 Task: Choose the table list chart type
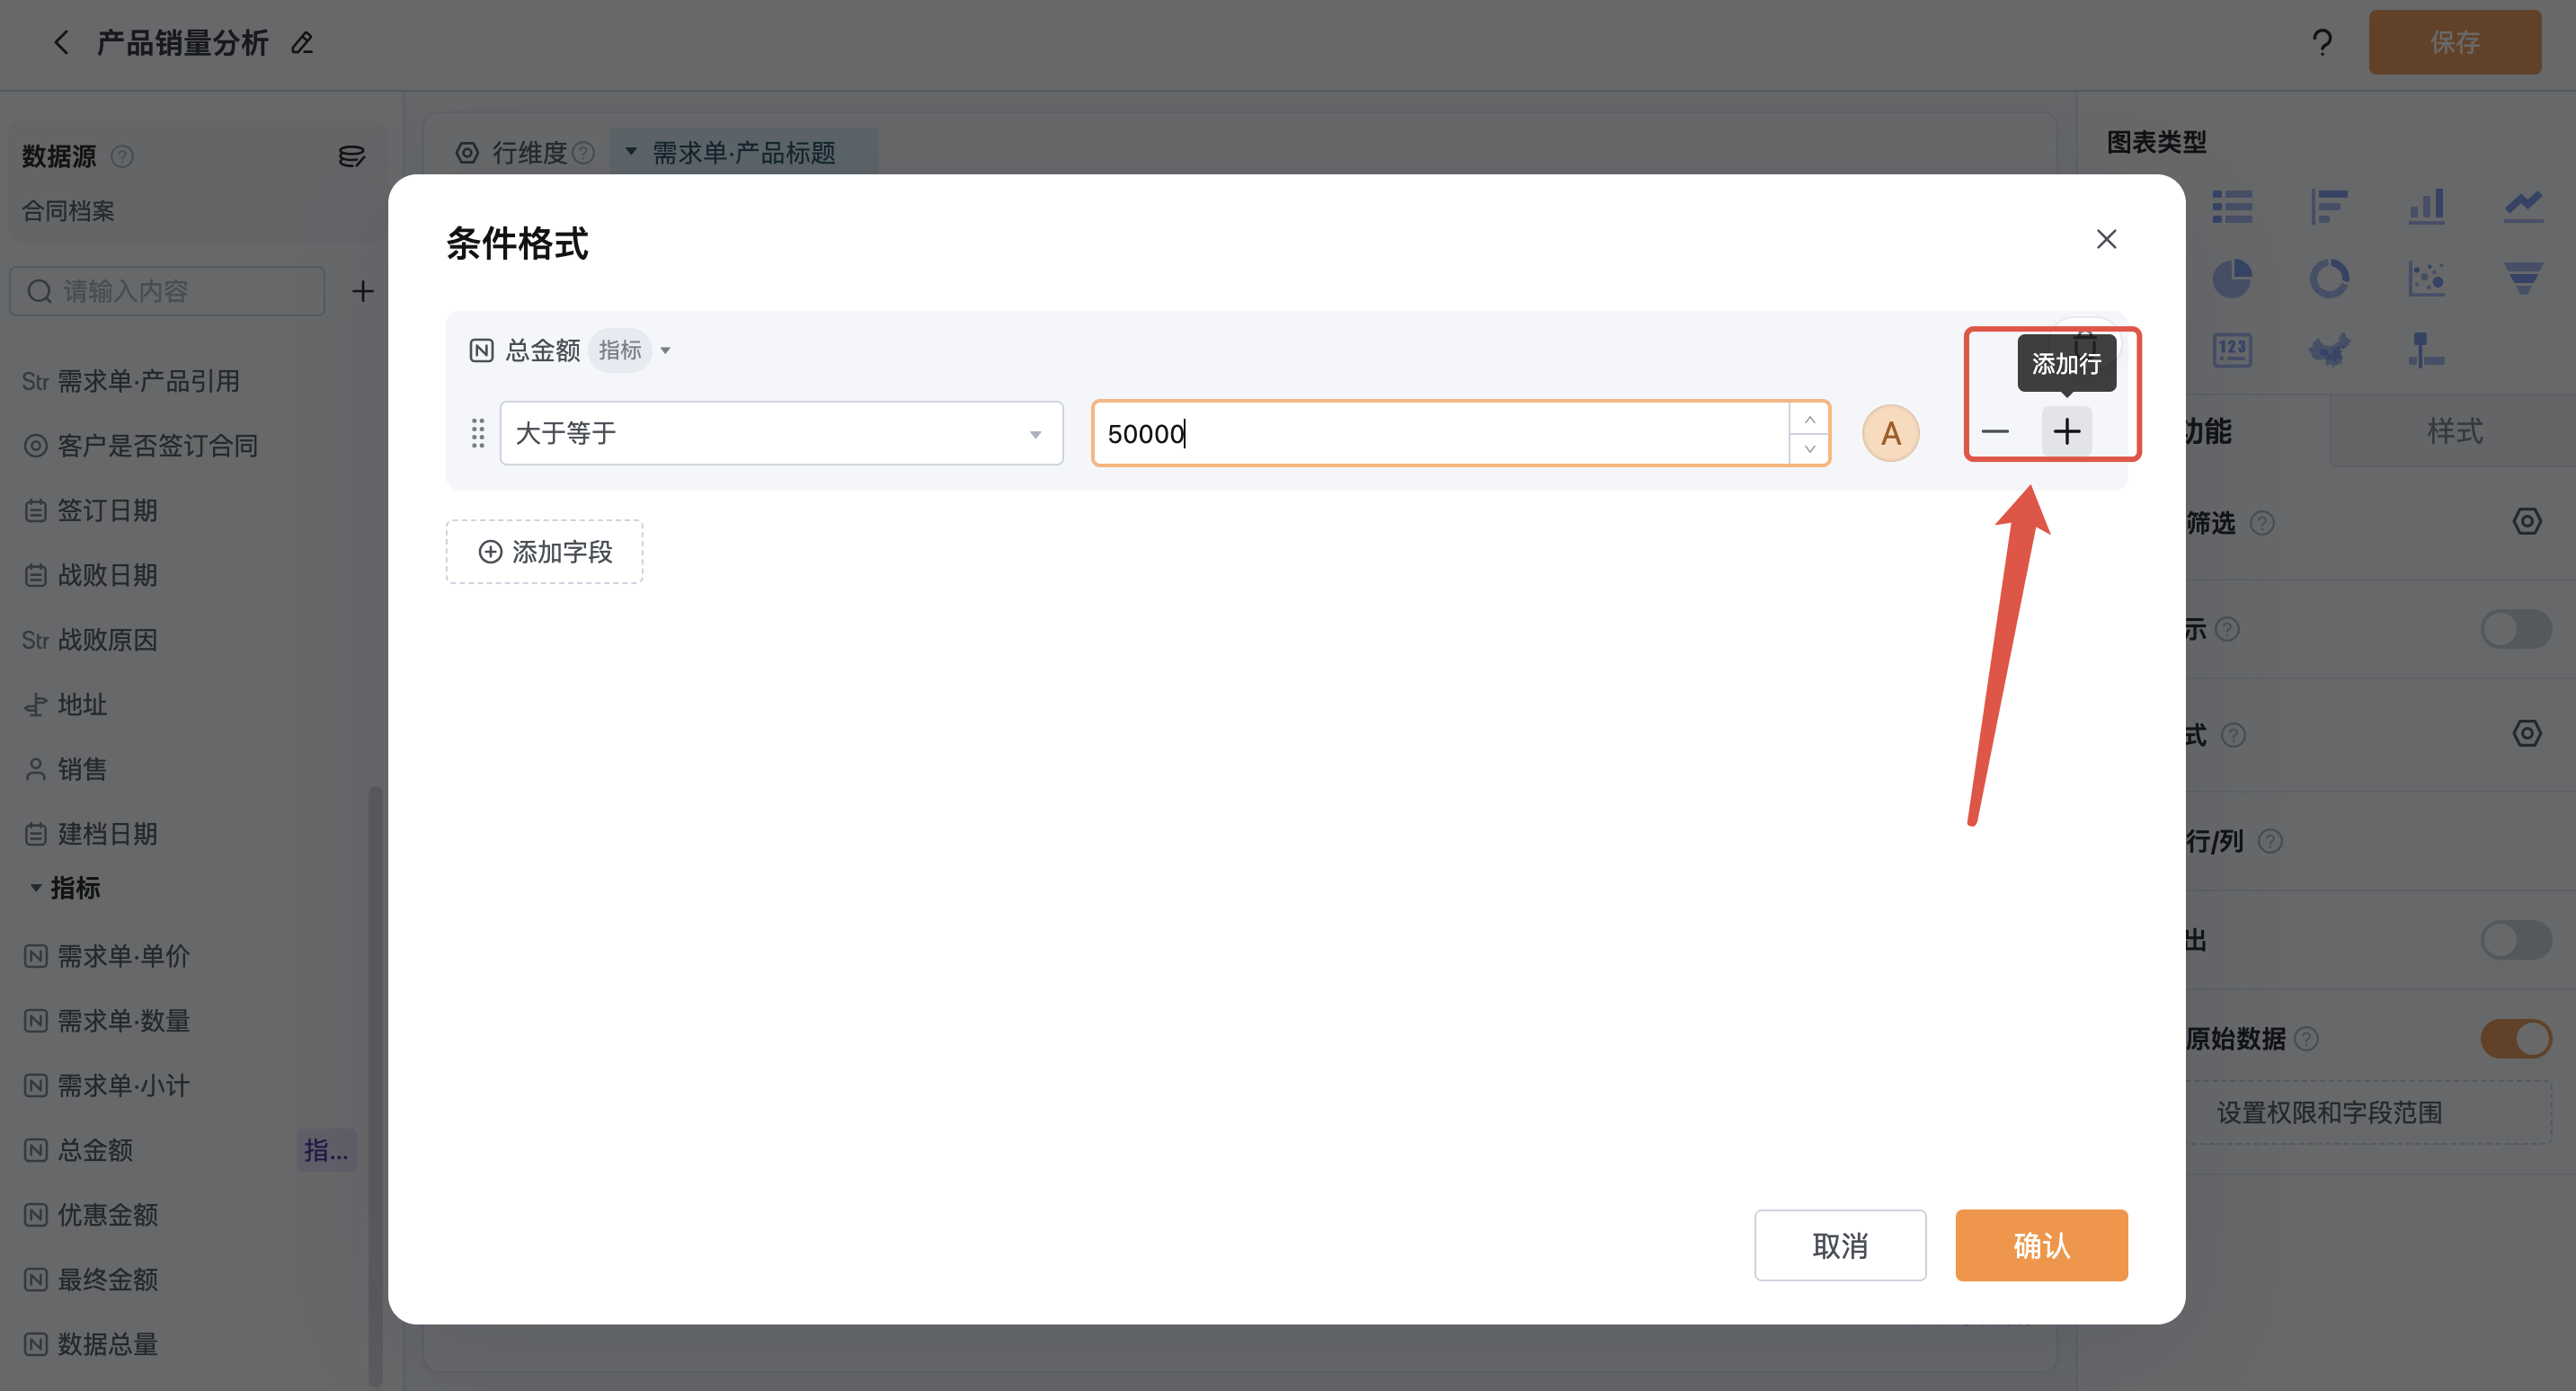pos(2232,207)
